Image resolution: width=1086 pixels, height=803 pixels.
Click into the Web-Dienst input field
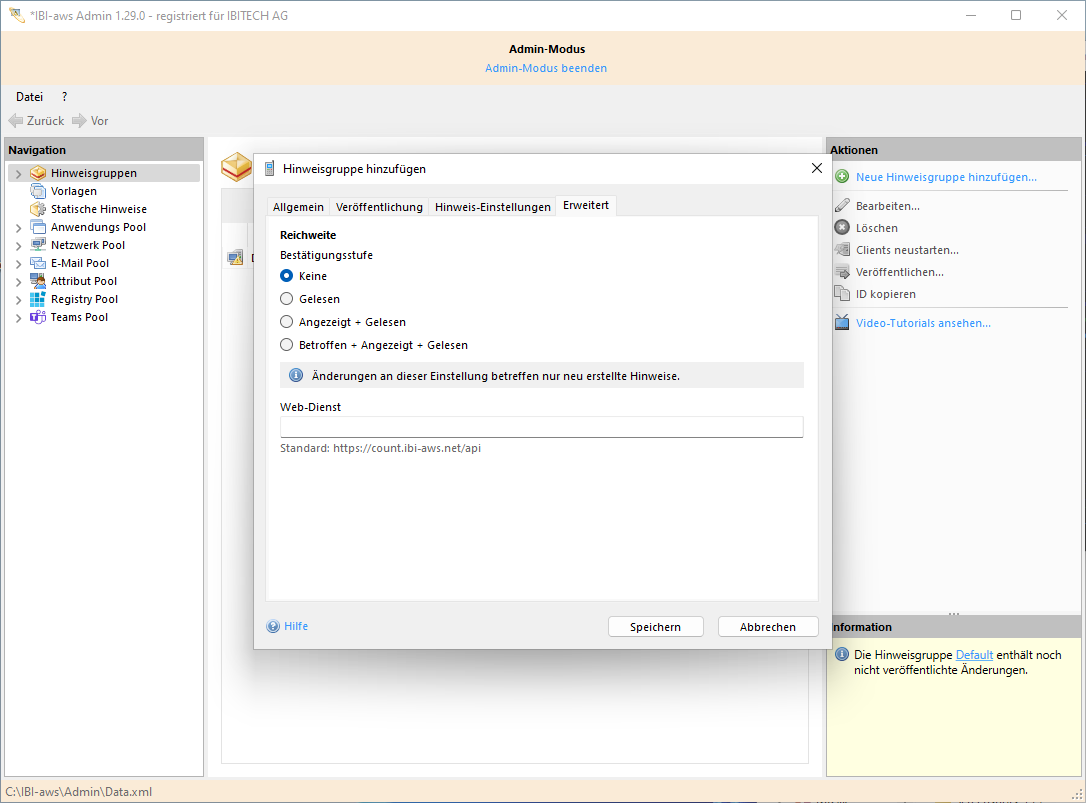pyautogui.click(x=541, y=427)
